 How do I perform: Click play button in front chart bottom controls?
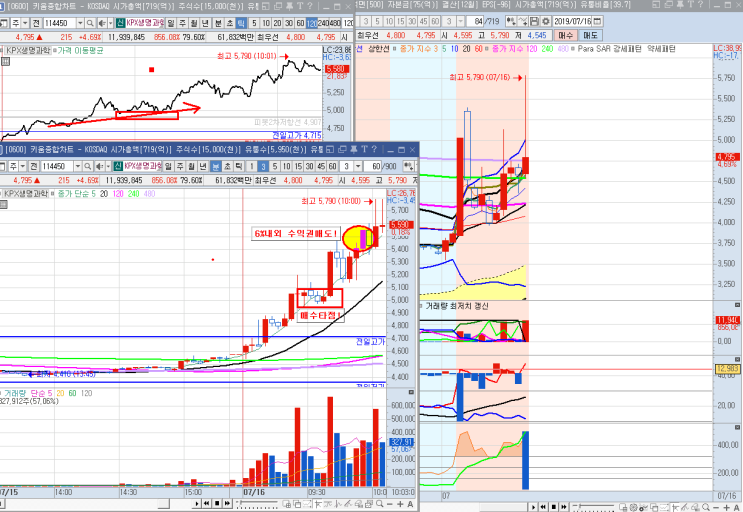point(197,503)
